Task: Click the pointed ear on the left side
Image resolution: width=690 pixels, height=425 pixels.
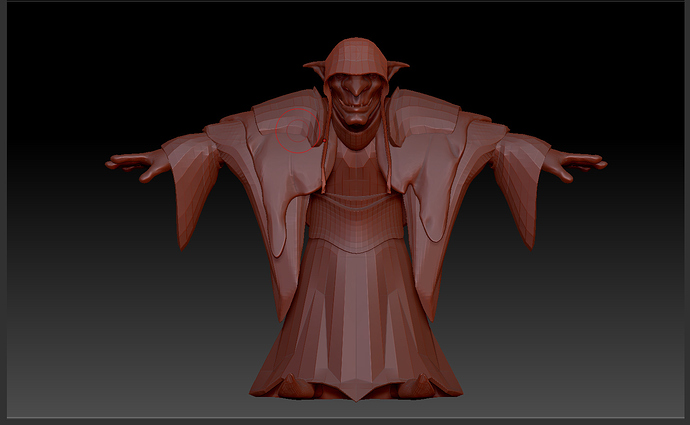Action: [315, 68]
